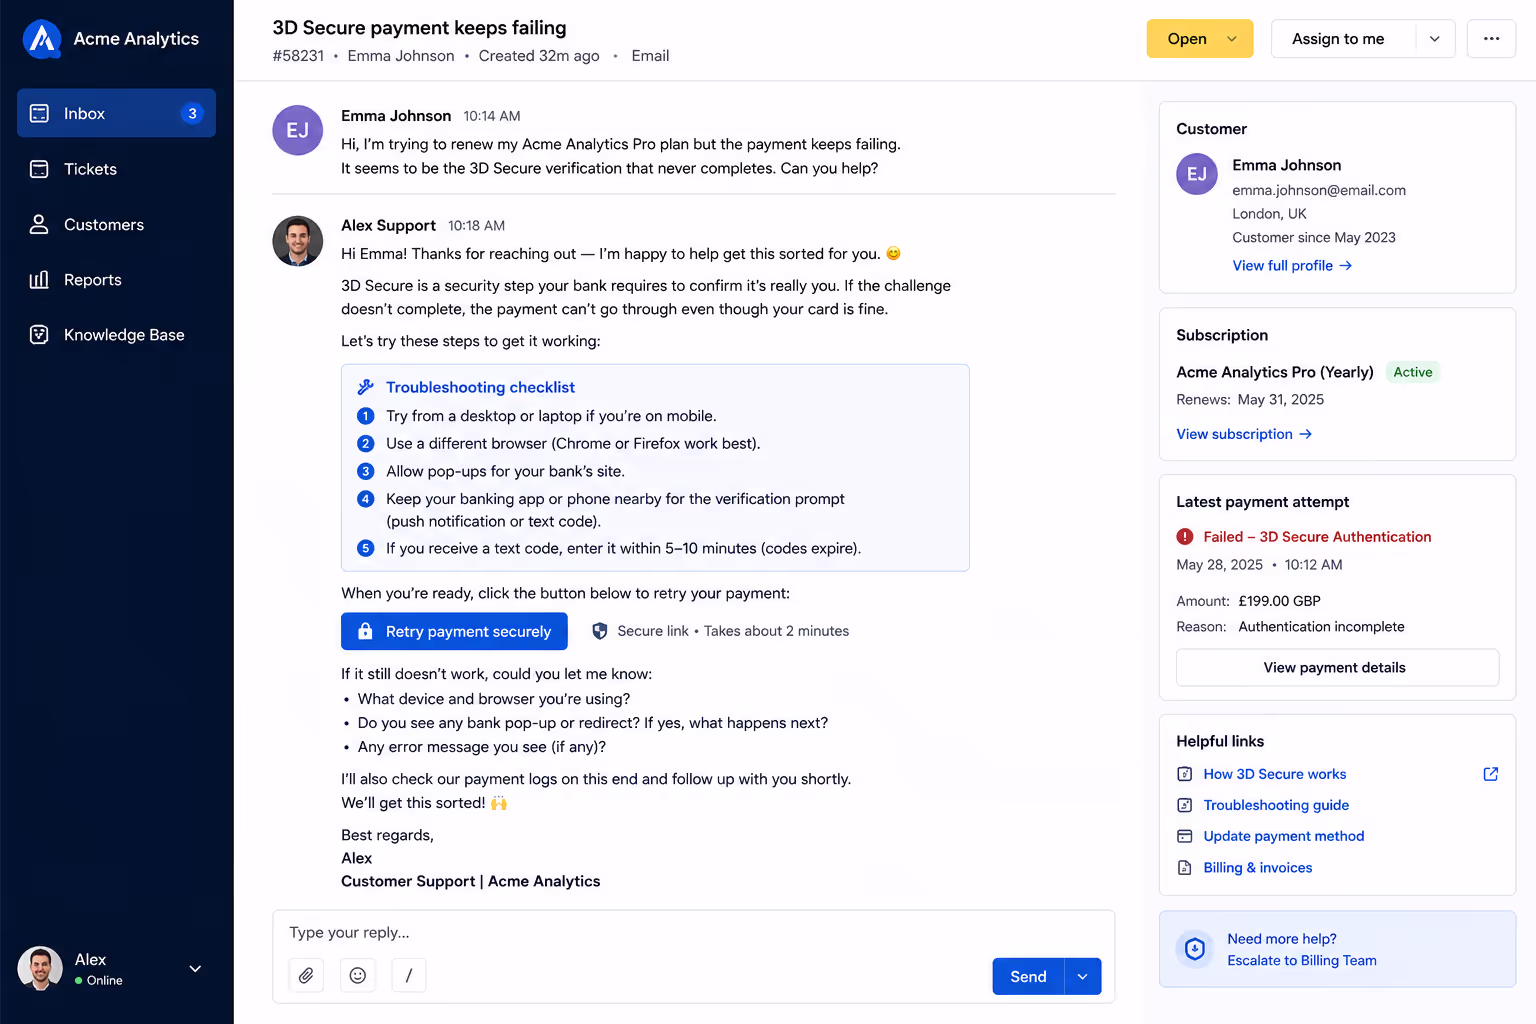Open View subscription link
Image resolution: width=1536 pixels, height=1024 pixels.
pos(1244,434)
